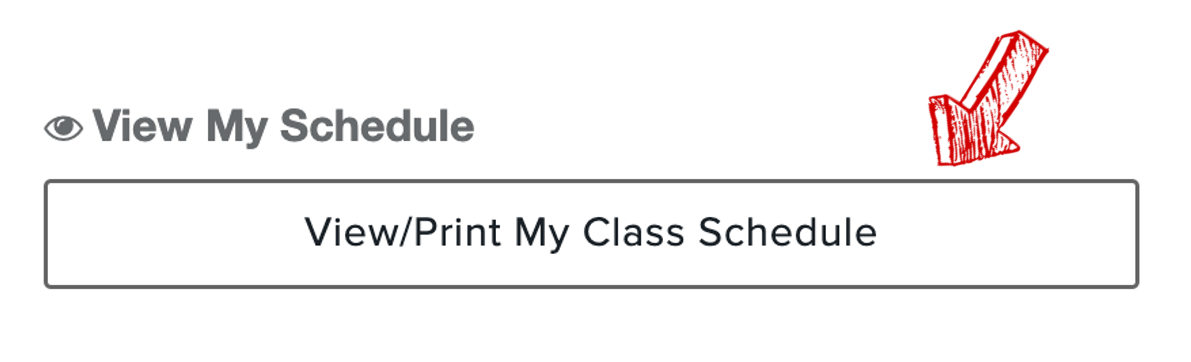
Task: Click the outlined border of the schedule button
Action: [x=591, y=182]
